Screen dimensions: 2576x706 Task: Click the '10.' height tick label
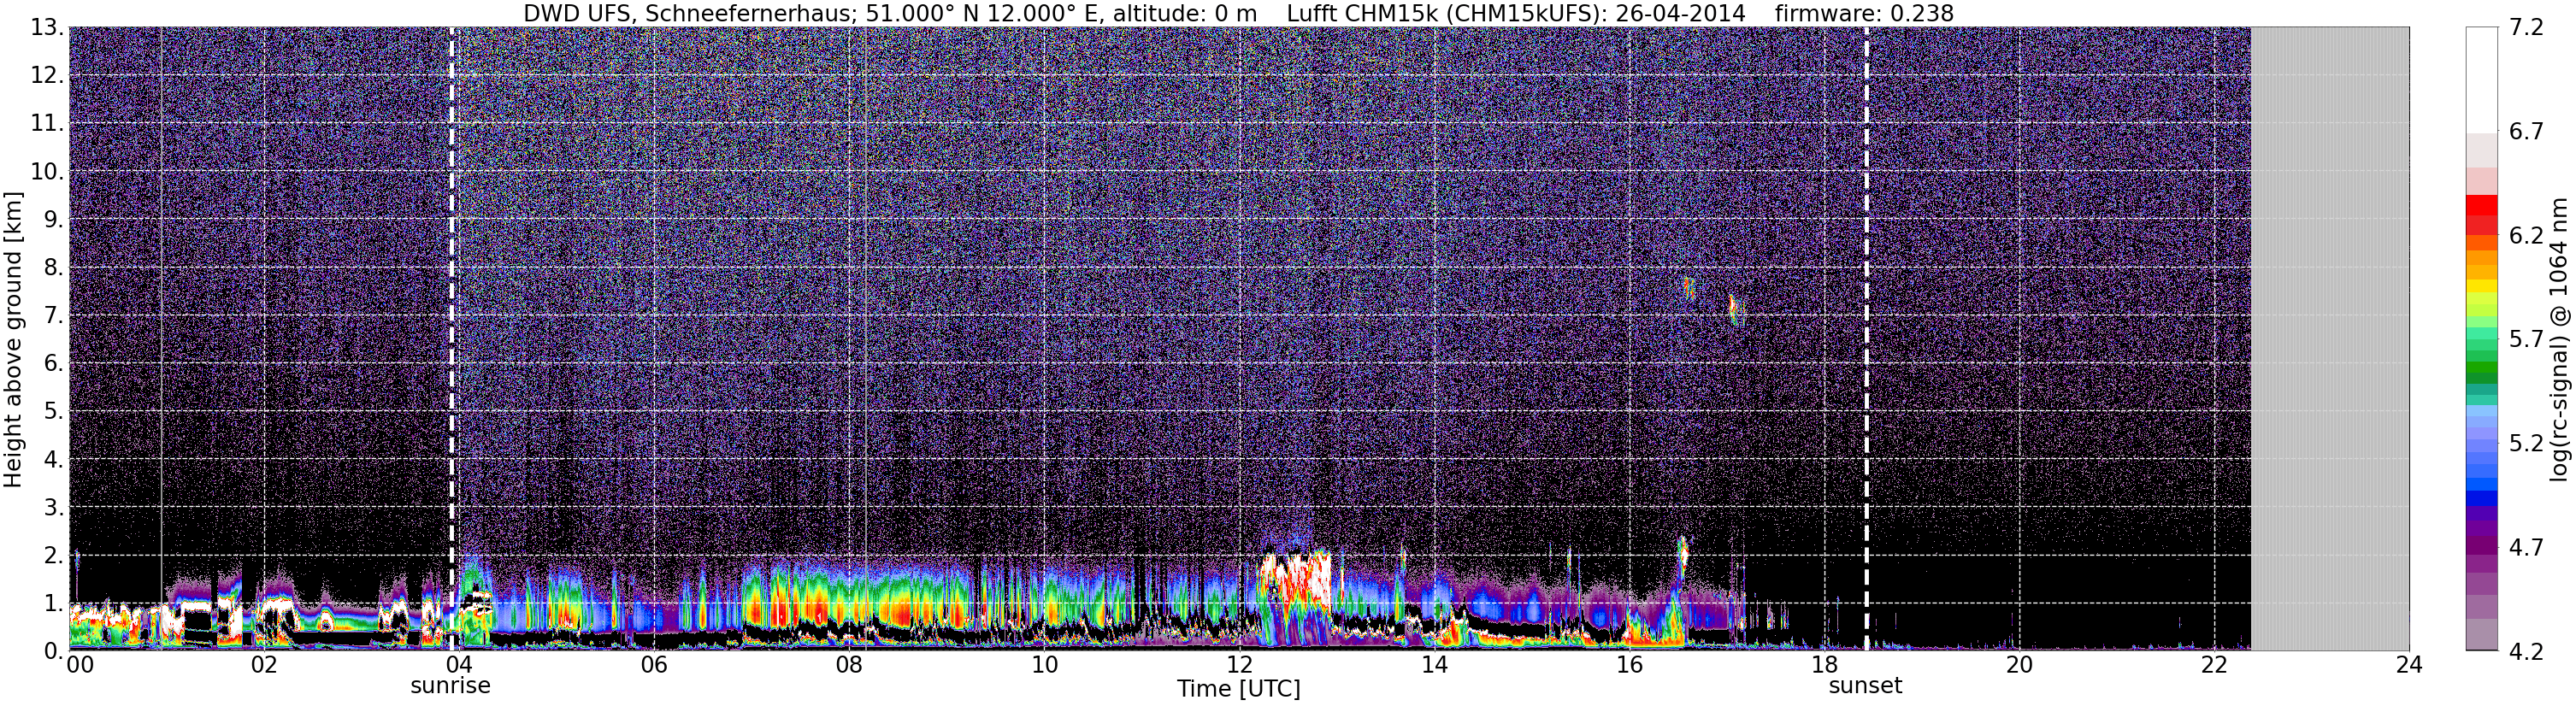coord(47,172)
